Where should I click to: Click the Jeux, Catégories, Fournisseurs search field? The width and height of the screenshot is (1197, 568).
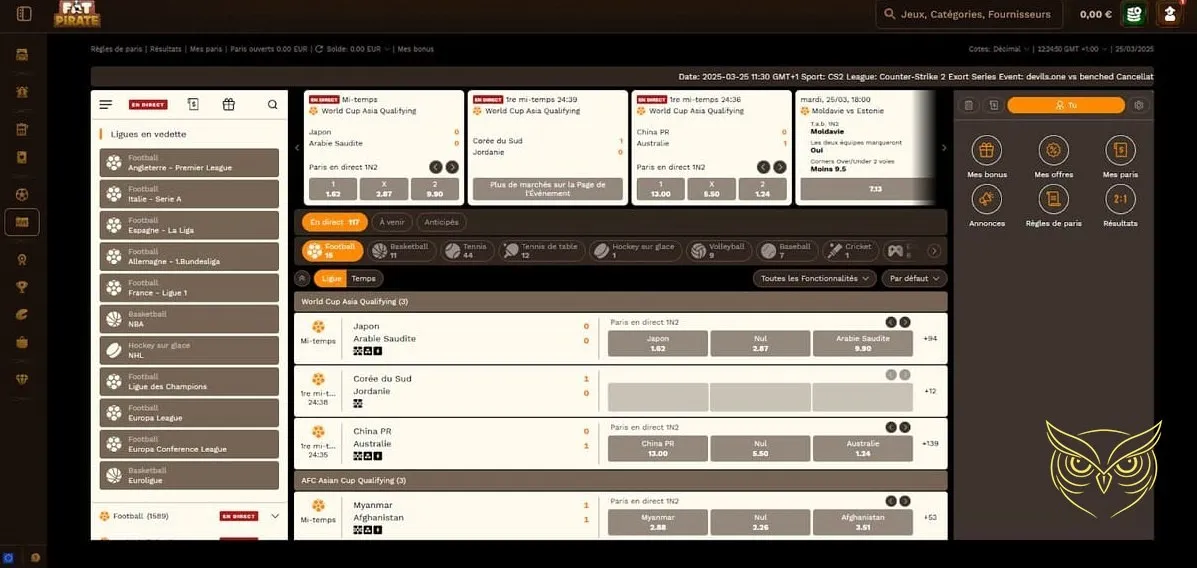pyautogui.click(x=975, y=14)
